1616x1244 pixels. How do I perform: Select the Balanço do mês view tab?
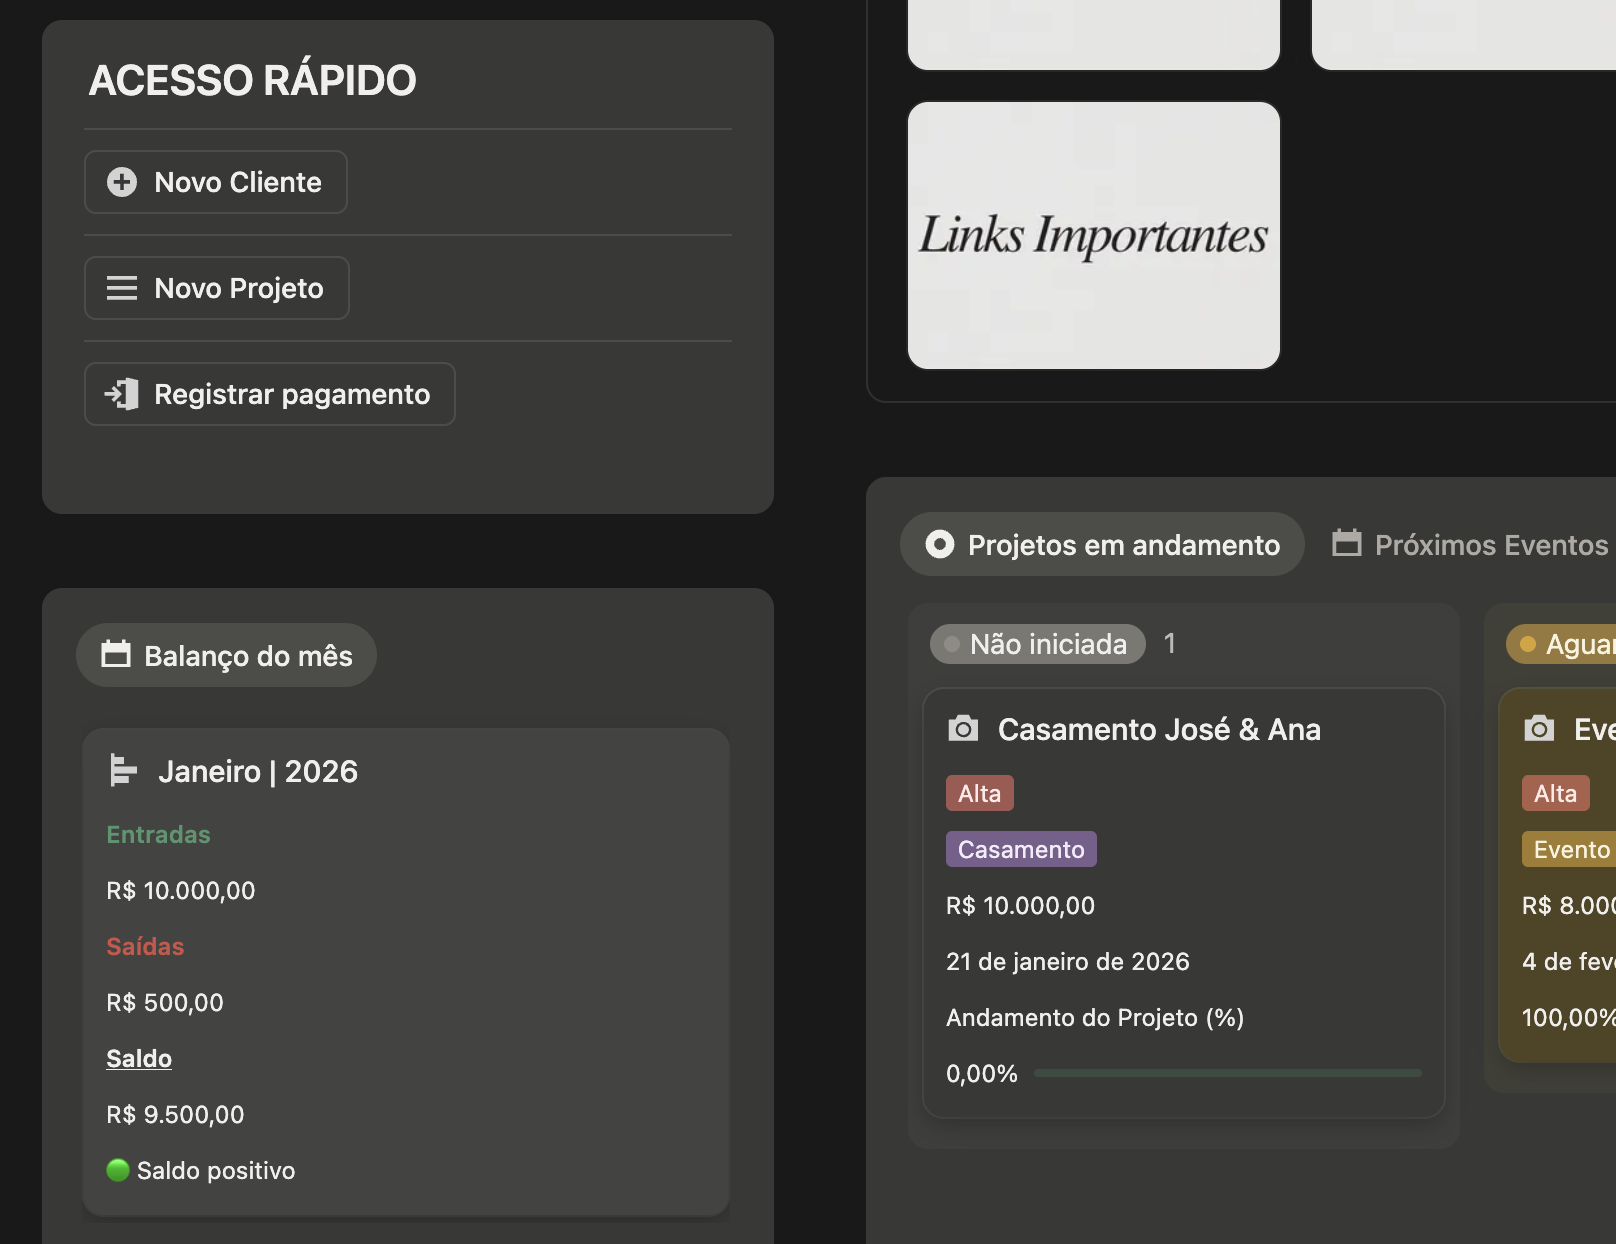[x=227, y=655]
